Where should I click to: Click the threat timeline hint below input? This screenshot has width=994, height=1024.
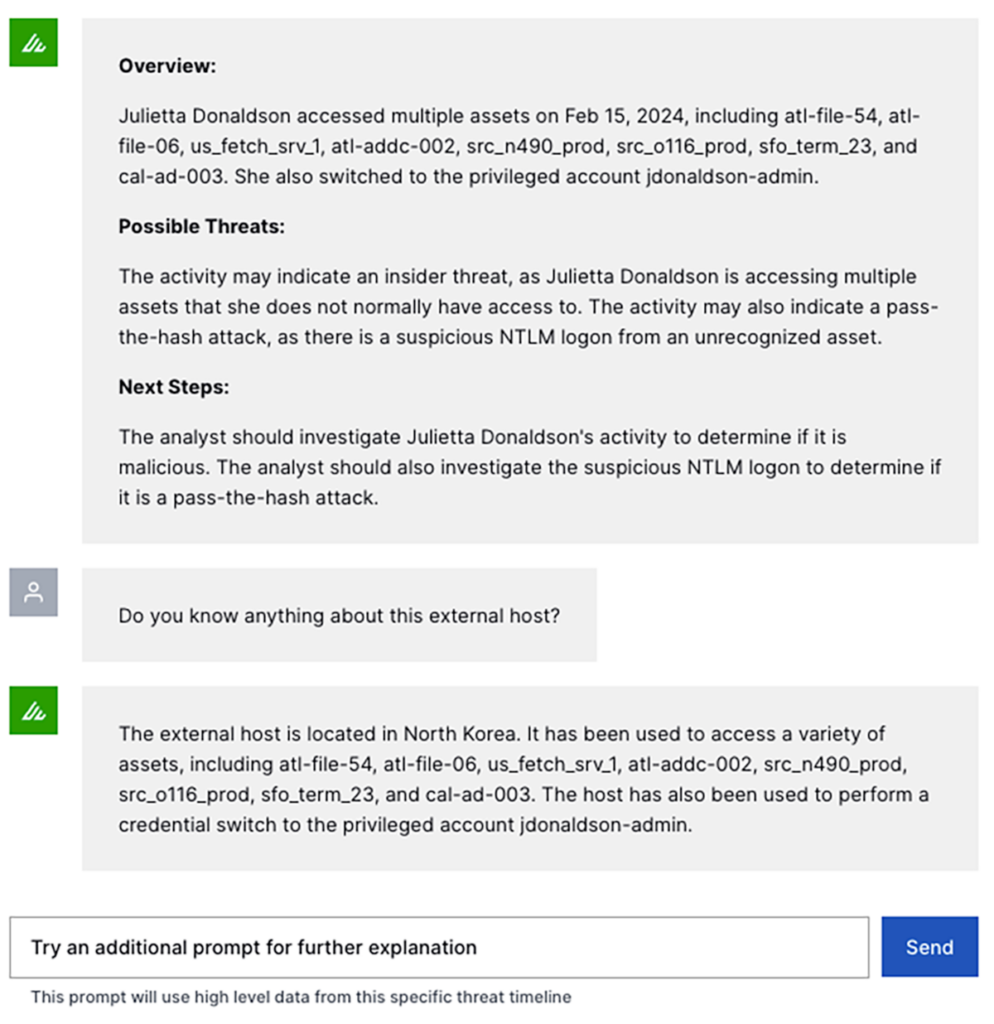click(x=300, y=997)
